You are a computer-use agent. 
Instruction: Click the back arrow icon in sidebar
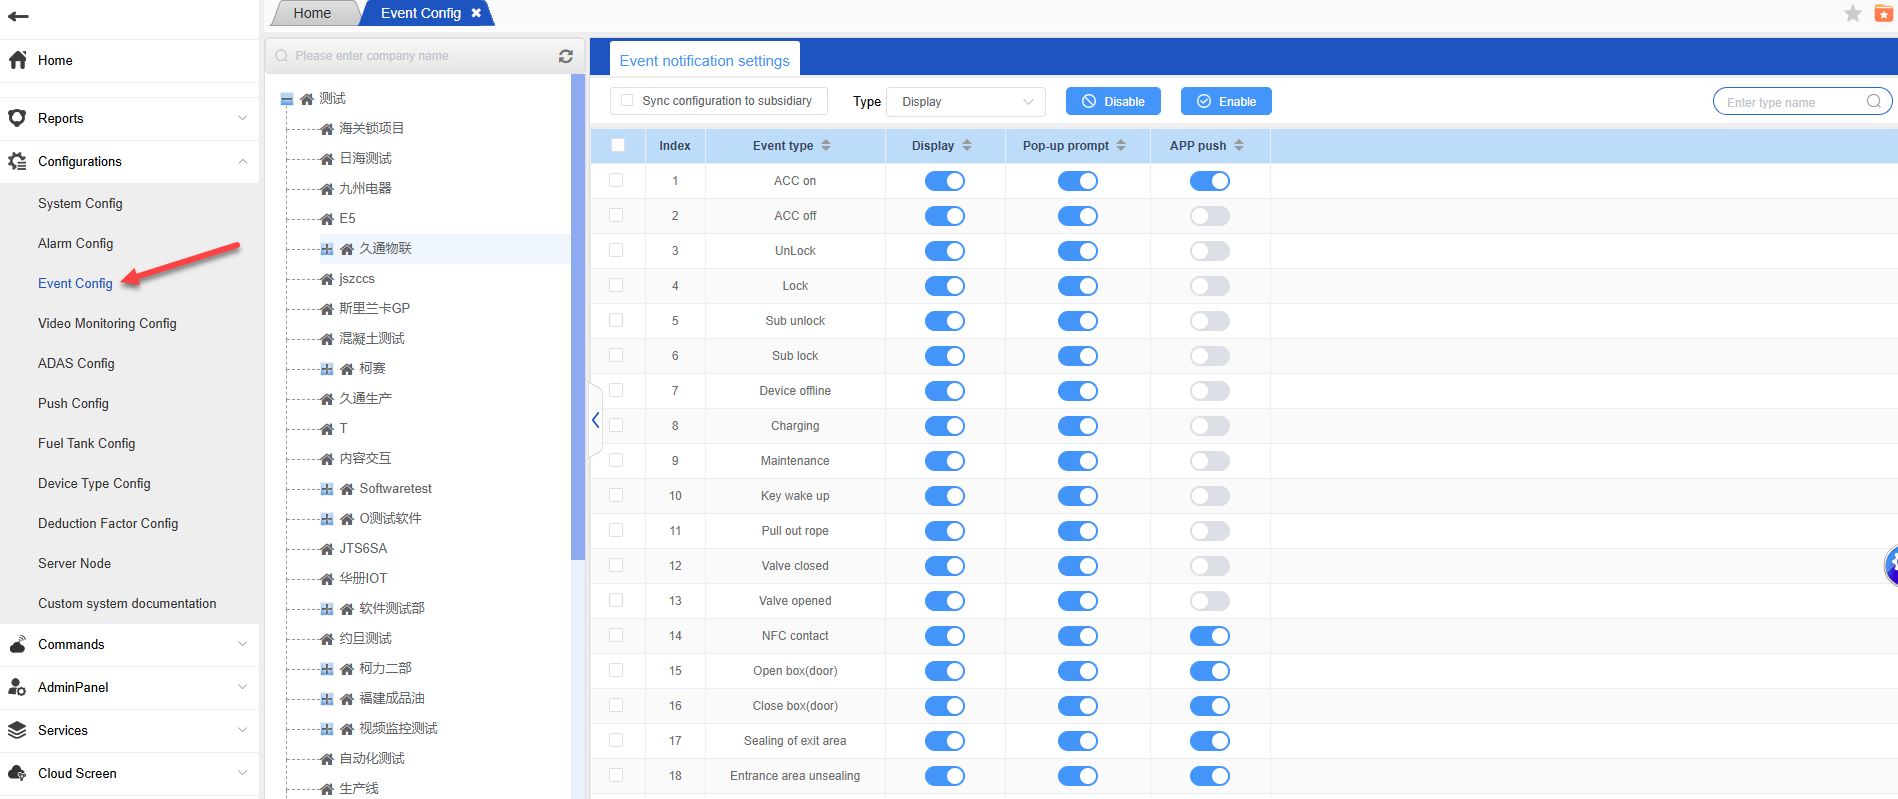pyautogui.click(x=18, y=16)
